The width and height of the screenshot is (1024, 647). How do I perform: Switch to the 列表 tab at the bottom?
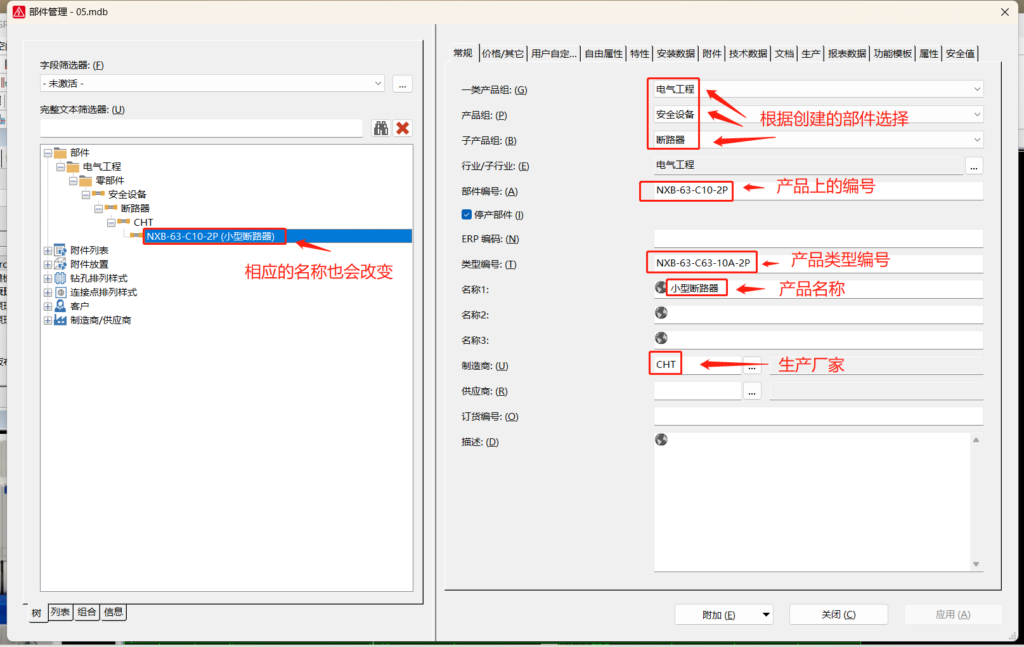click(x=61, y=612)
